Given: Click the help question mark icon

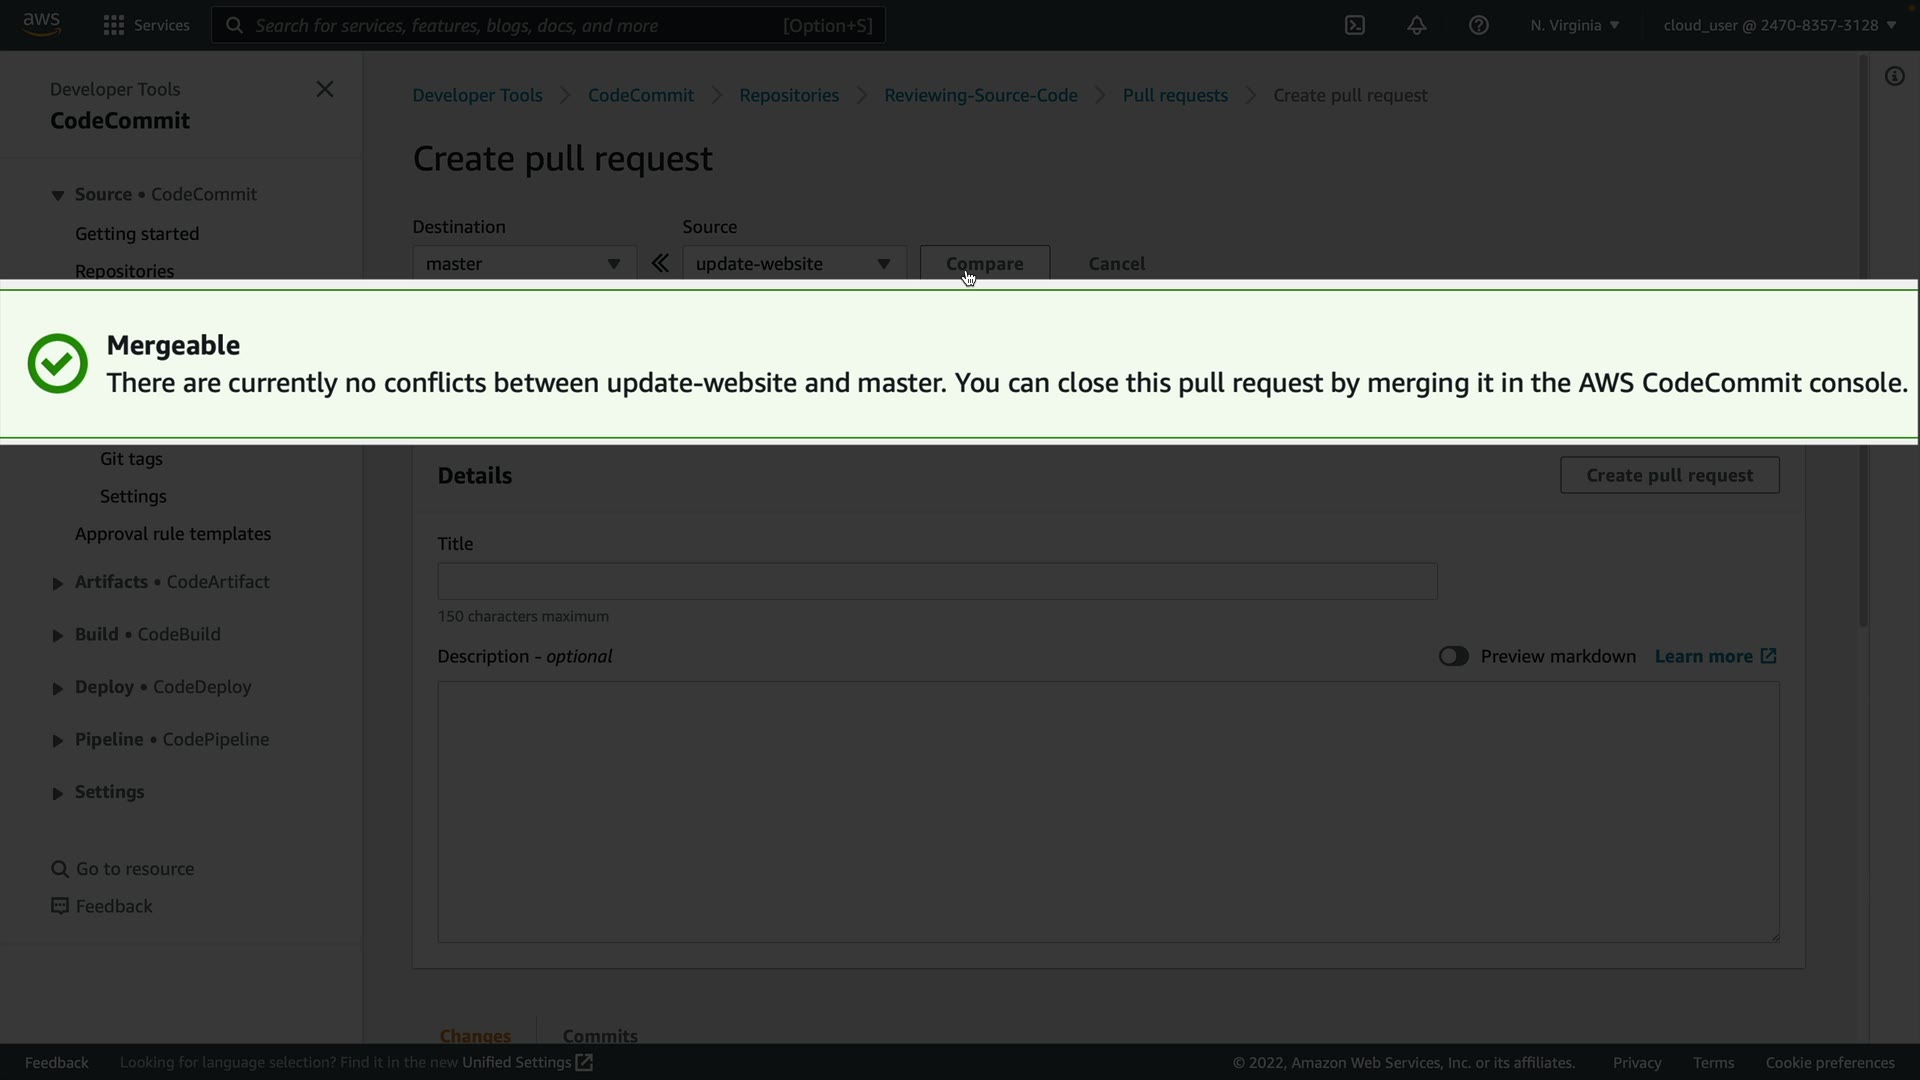Looking at the screenshot, I should (1479, 25).
